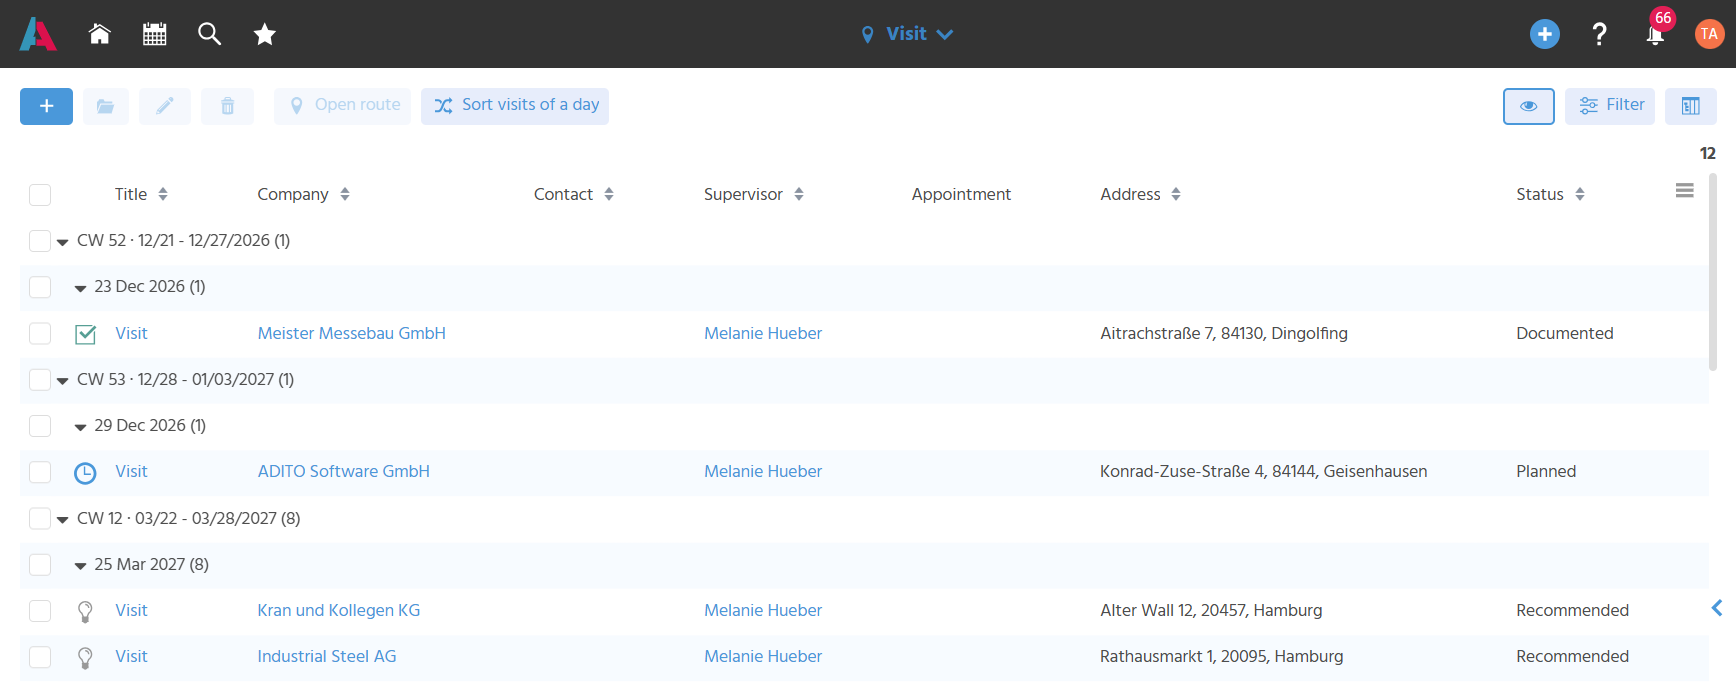This screenshot has height=683, width=1736.
Task: Check the Industrial Steel AG row checkbox
Action: click(40, 657)
